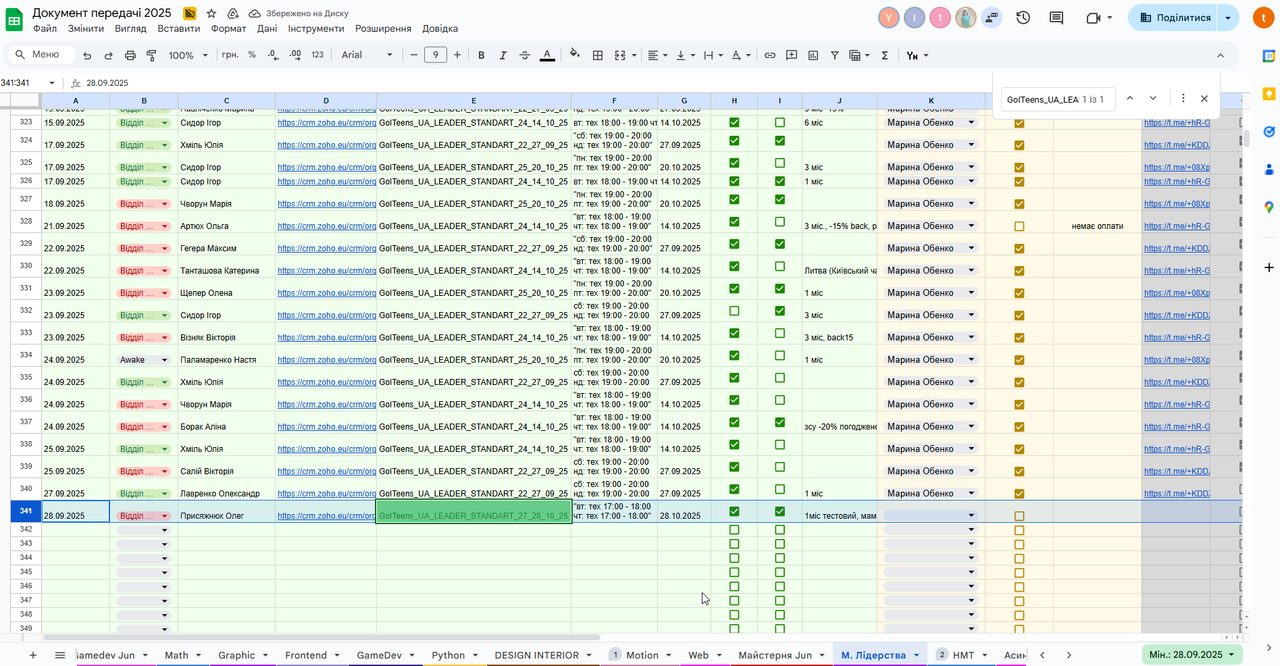Open the zoom 100% dropdown

point(188,55)
